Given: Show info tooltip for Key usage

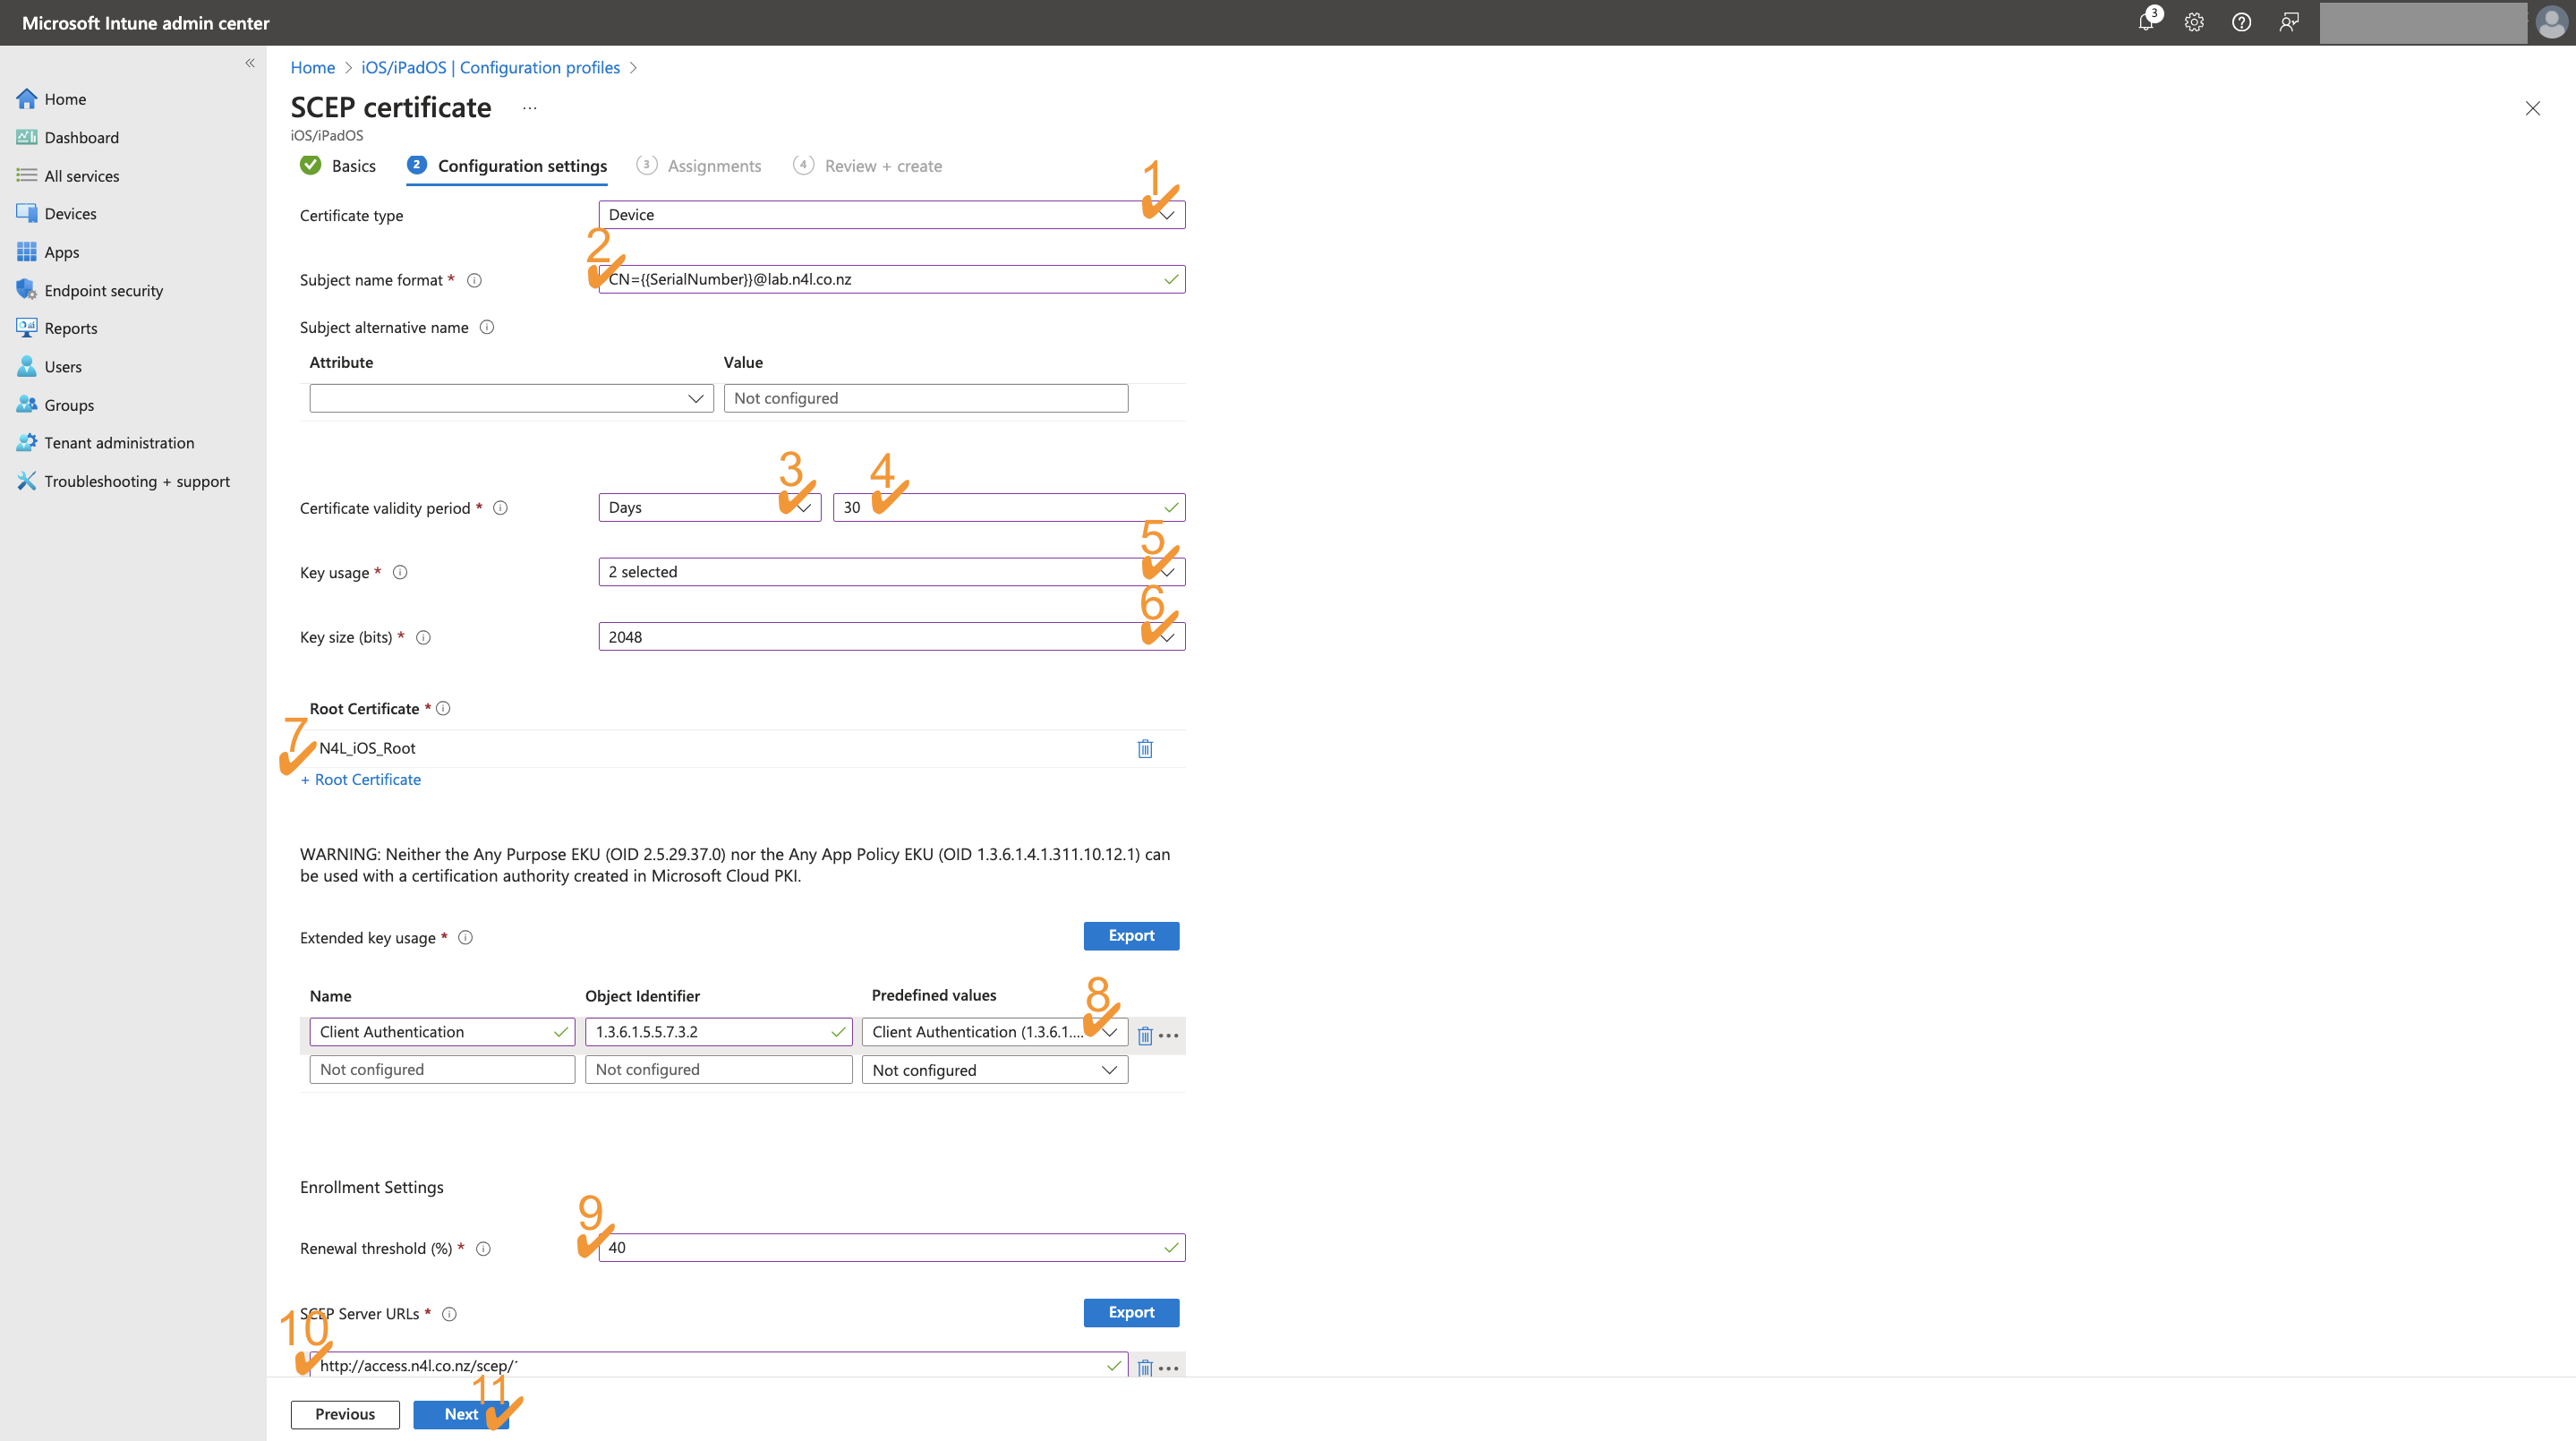Looking at the screenshot, I should [399, 572].
